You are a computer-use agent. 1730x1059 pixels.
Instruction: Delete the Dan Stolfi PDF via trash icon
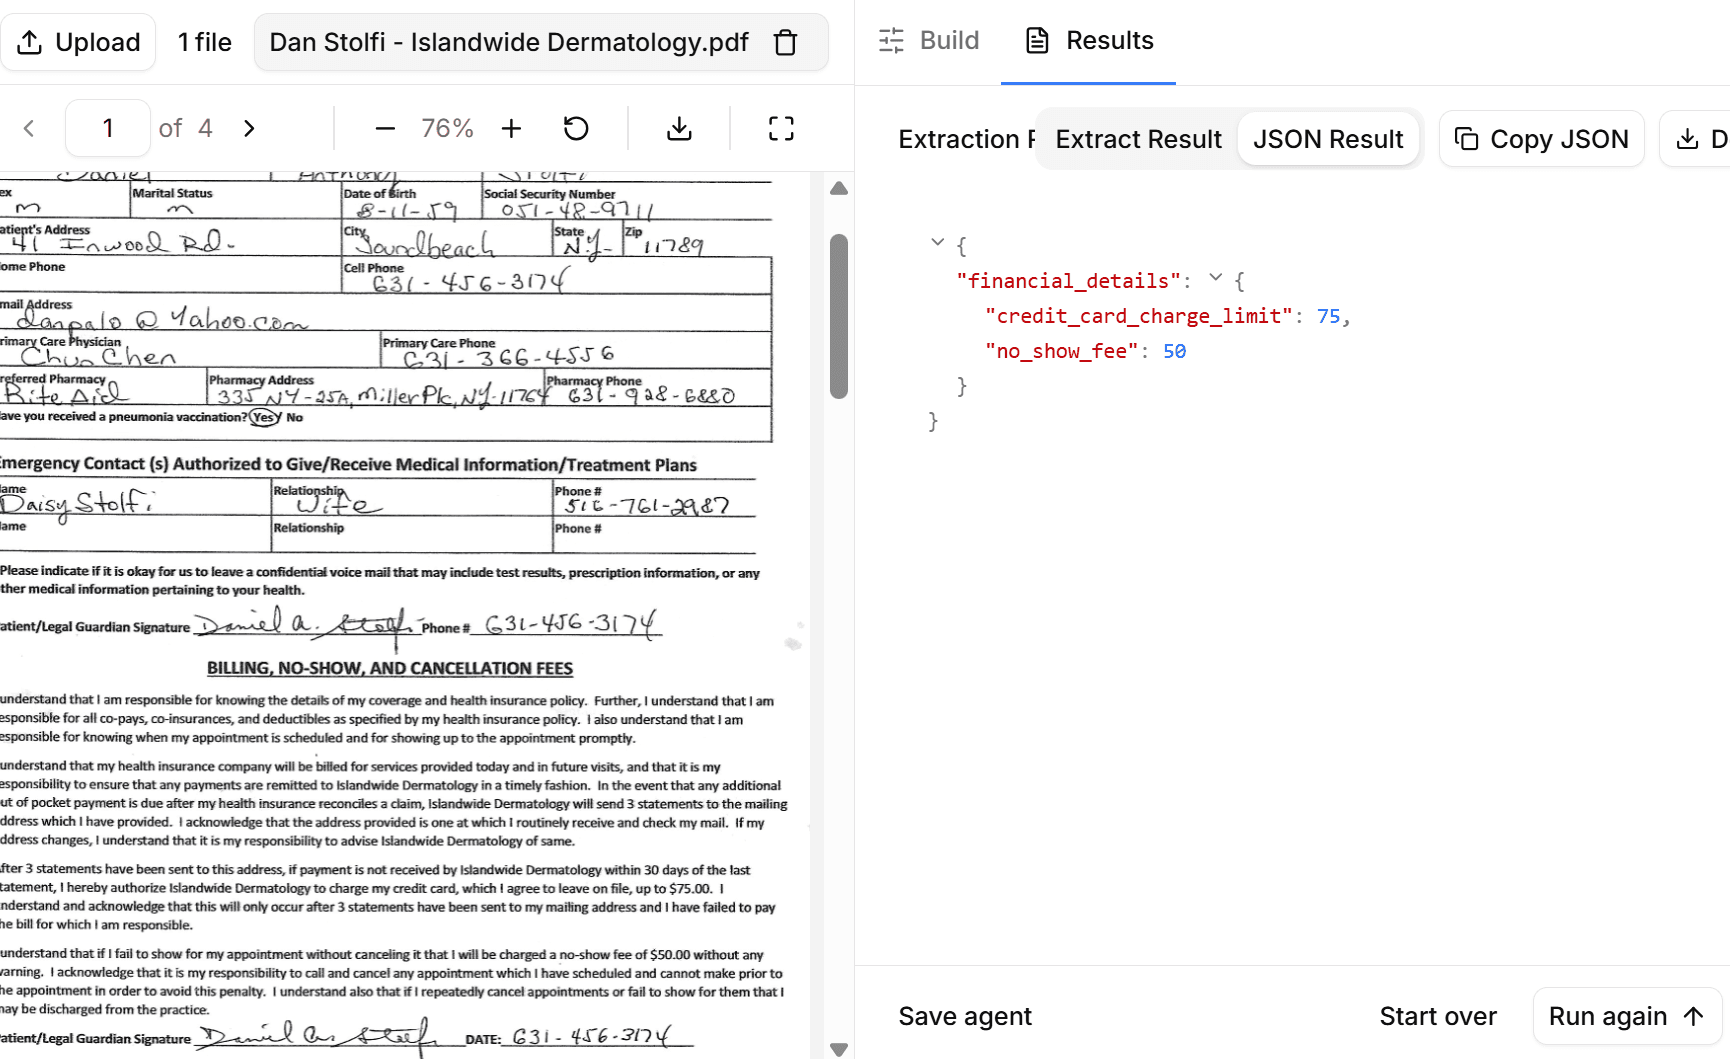(786, 42)
